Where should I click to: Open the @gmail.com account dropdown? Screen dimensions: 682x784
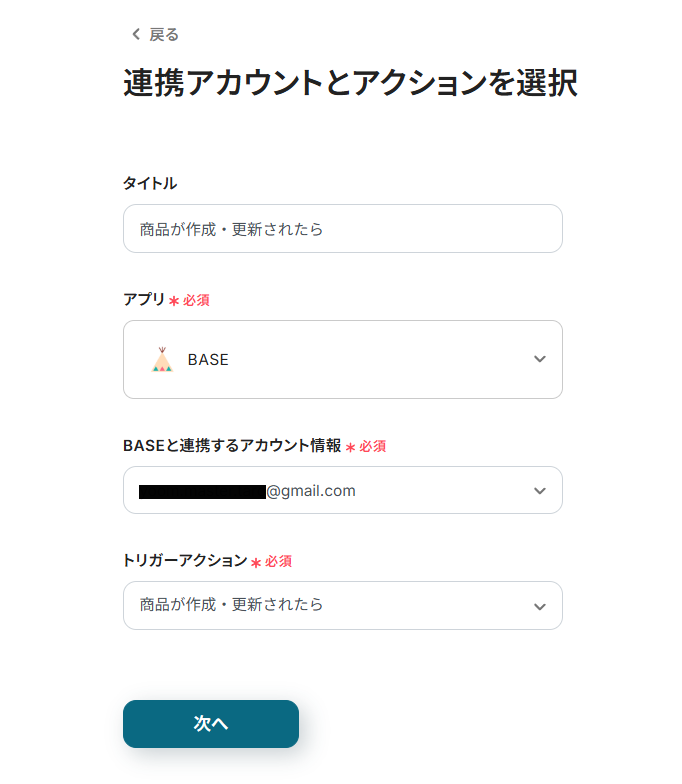(311, 491)
